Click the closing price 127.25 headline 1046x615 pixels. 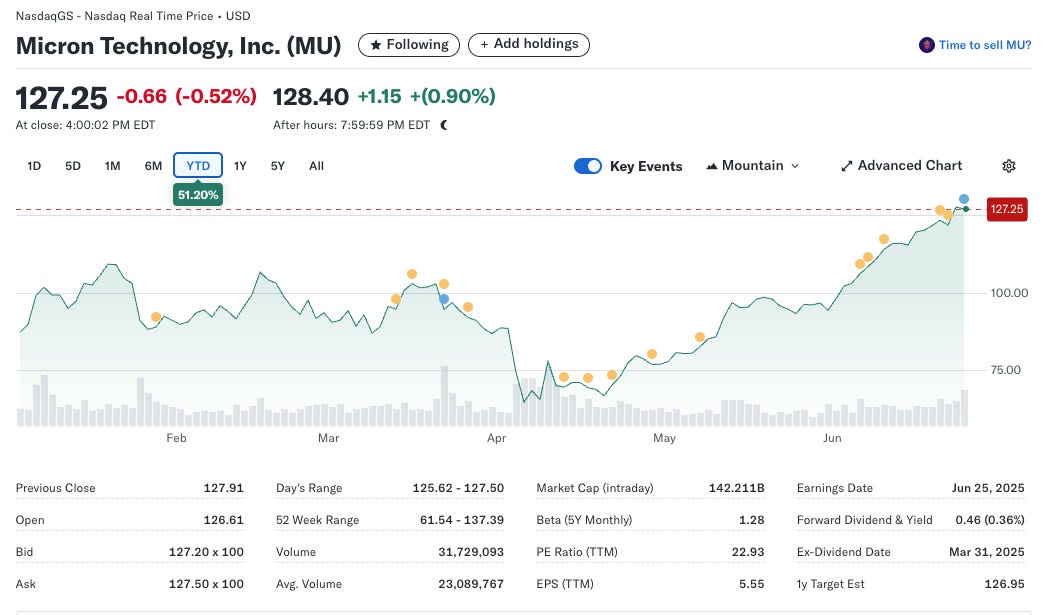pos(61,98)
